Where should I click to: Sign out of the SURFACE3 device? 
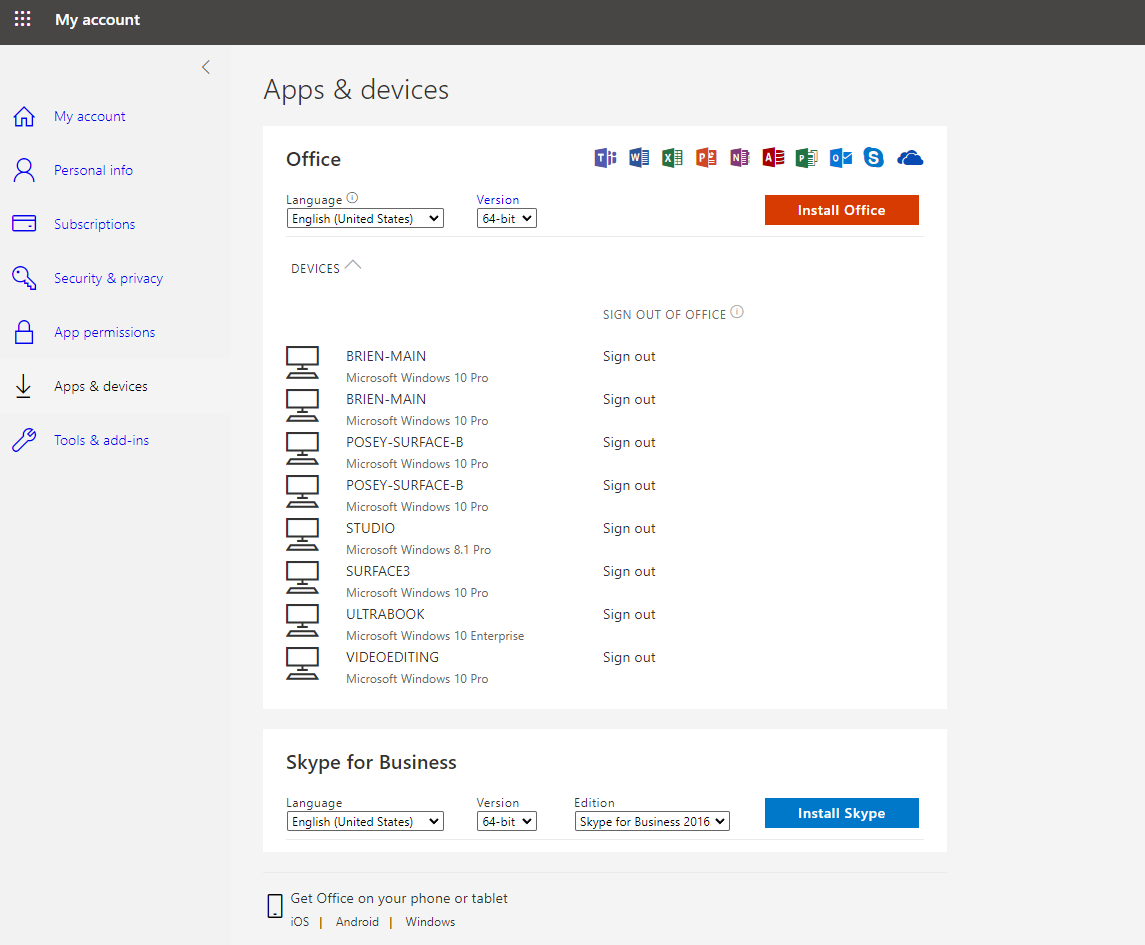click(x=629, y=571)
